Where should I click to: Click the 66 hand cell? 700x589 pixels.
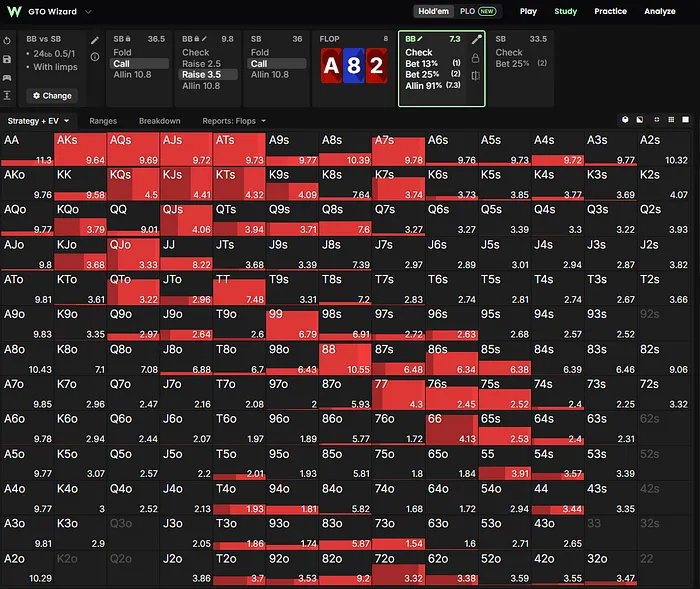[x=451, y=428]
